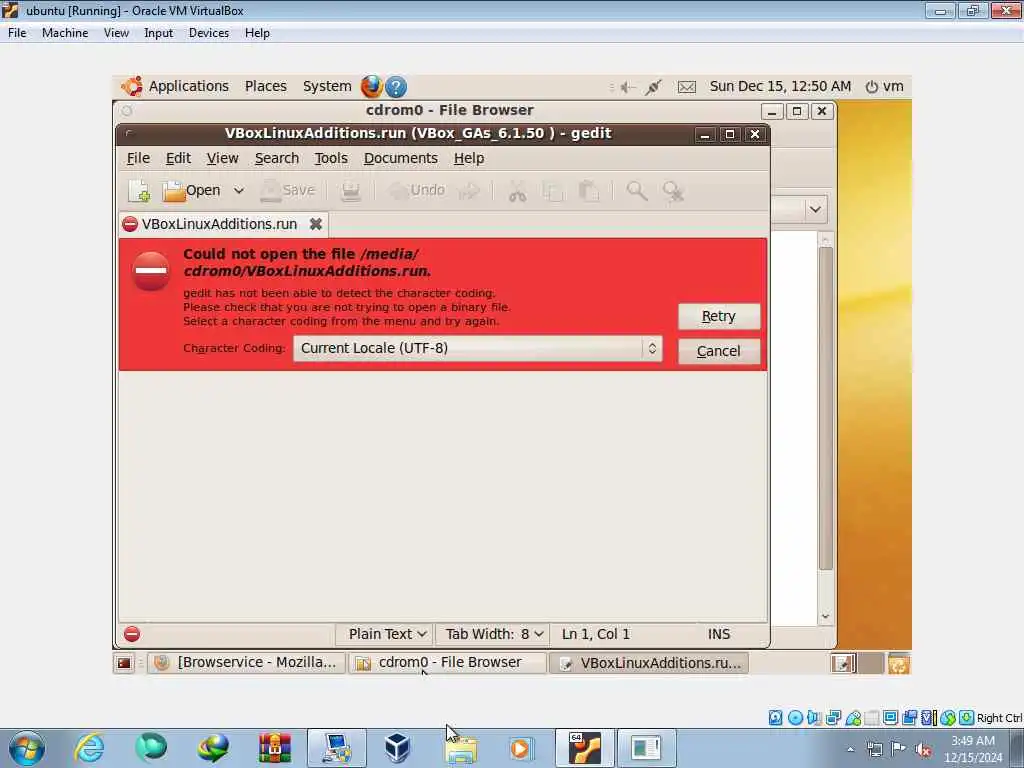Click VirtualBox hard disk activity icon
This screenshot has width=1024, height=768.
(775, 718)
